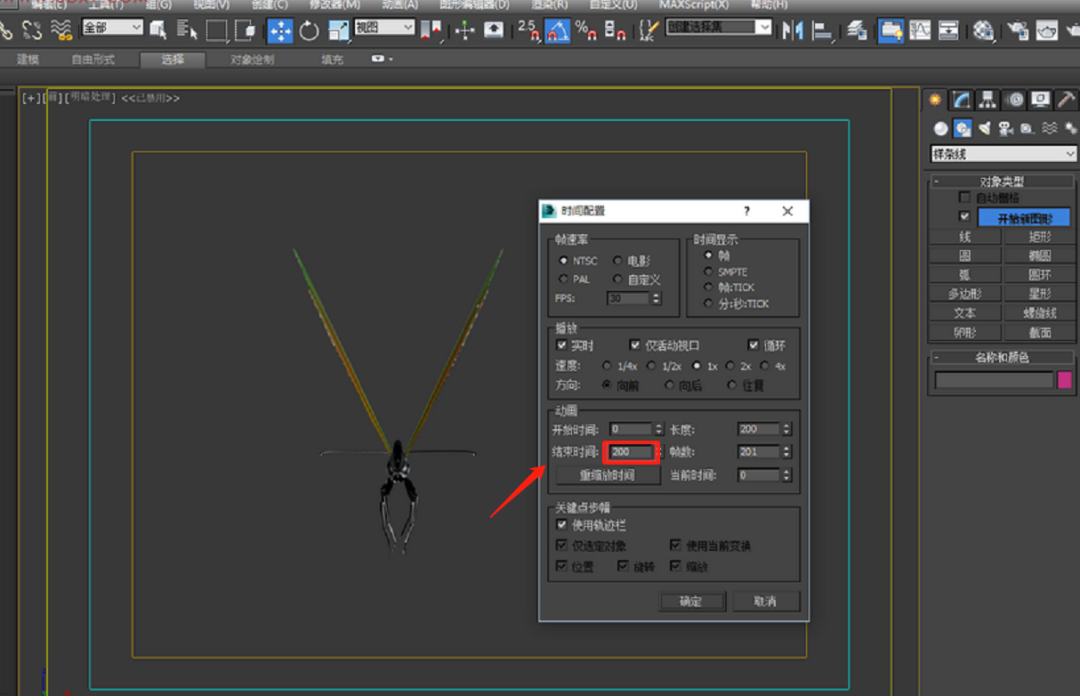Open the ribbon 填充 tab
This screenshot has width=1080, height=696.
332,59
